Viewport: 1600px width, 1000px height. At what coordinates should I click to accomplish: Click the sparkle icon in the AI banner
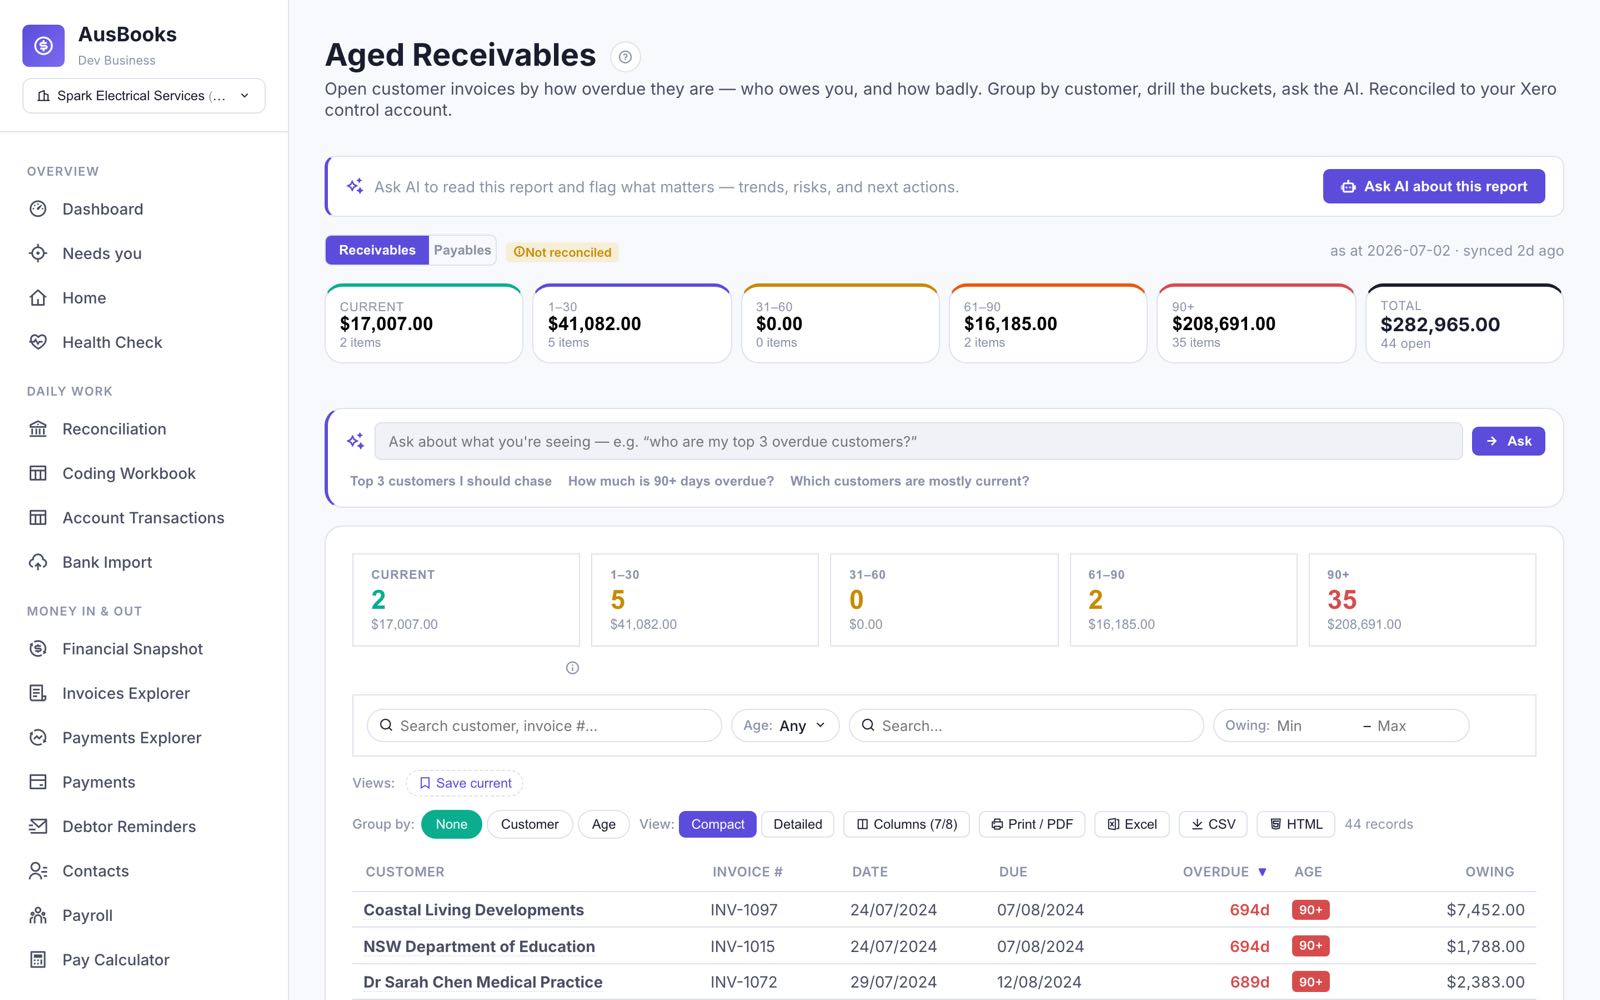click(355, 186)
